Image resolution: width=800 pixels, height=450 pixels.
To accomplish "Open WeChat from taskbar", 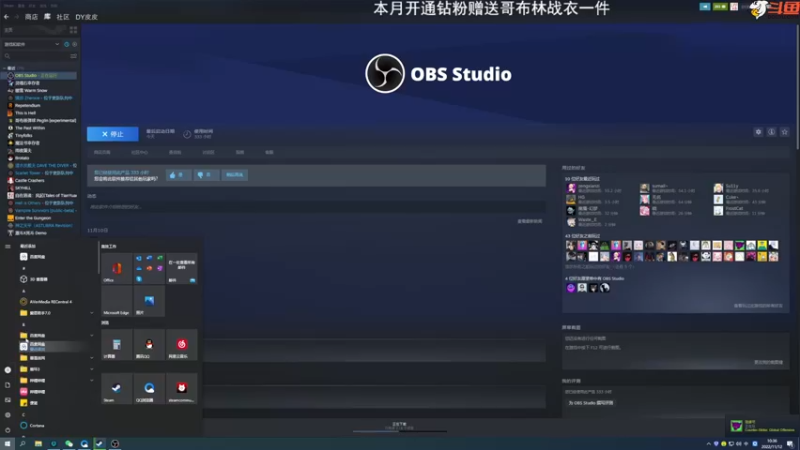I will 69,444.
